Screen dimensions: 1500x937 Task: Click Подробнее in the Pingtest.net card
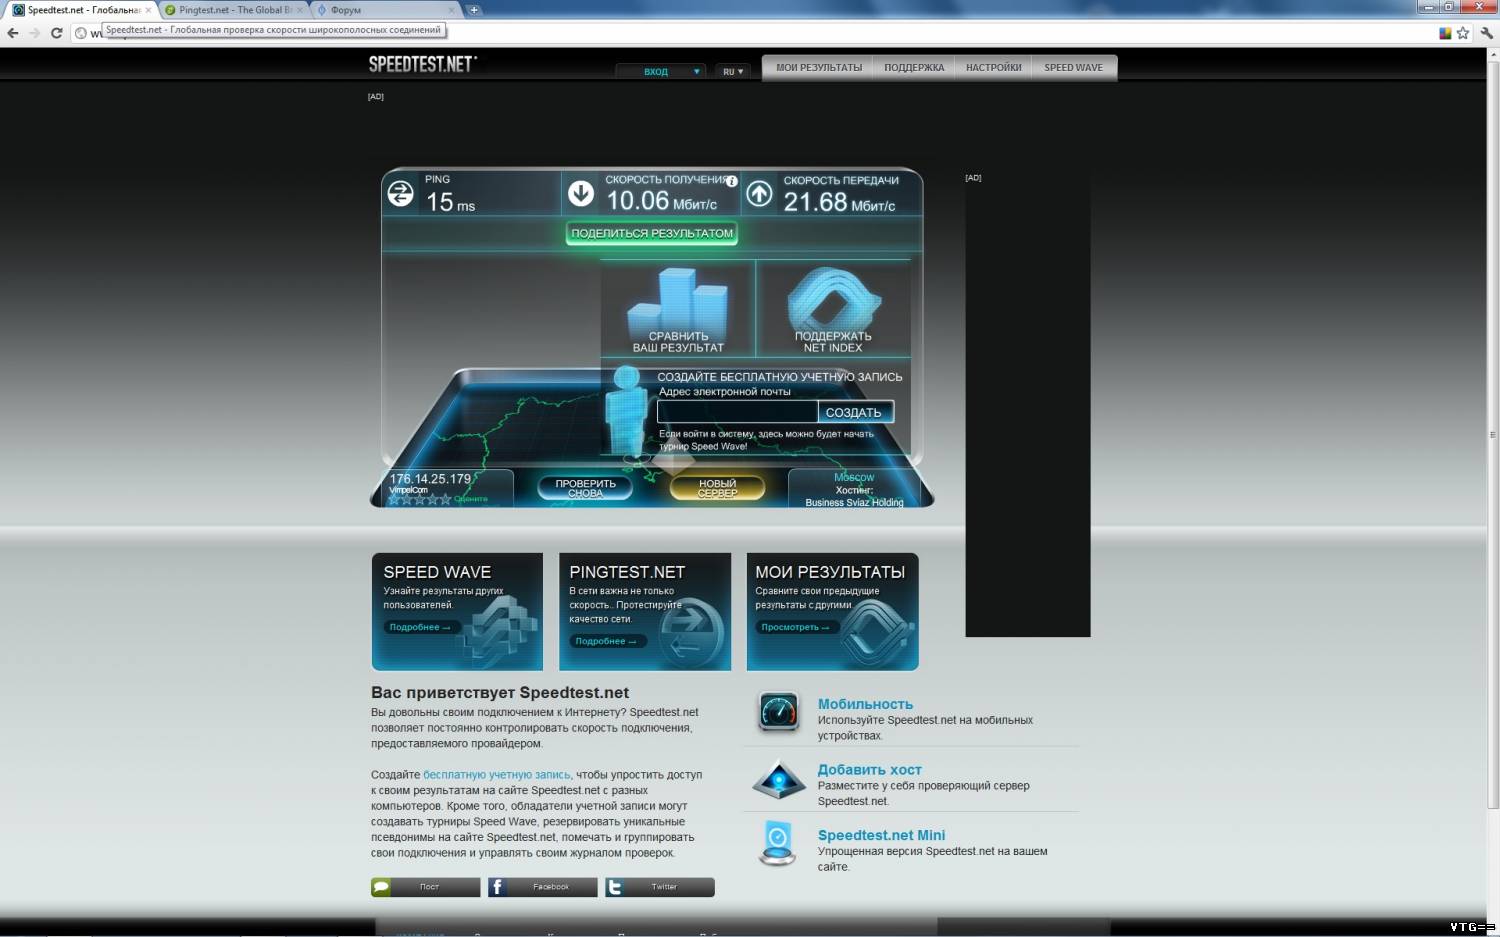(x=606, y=641)
